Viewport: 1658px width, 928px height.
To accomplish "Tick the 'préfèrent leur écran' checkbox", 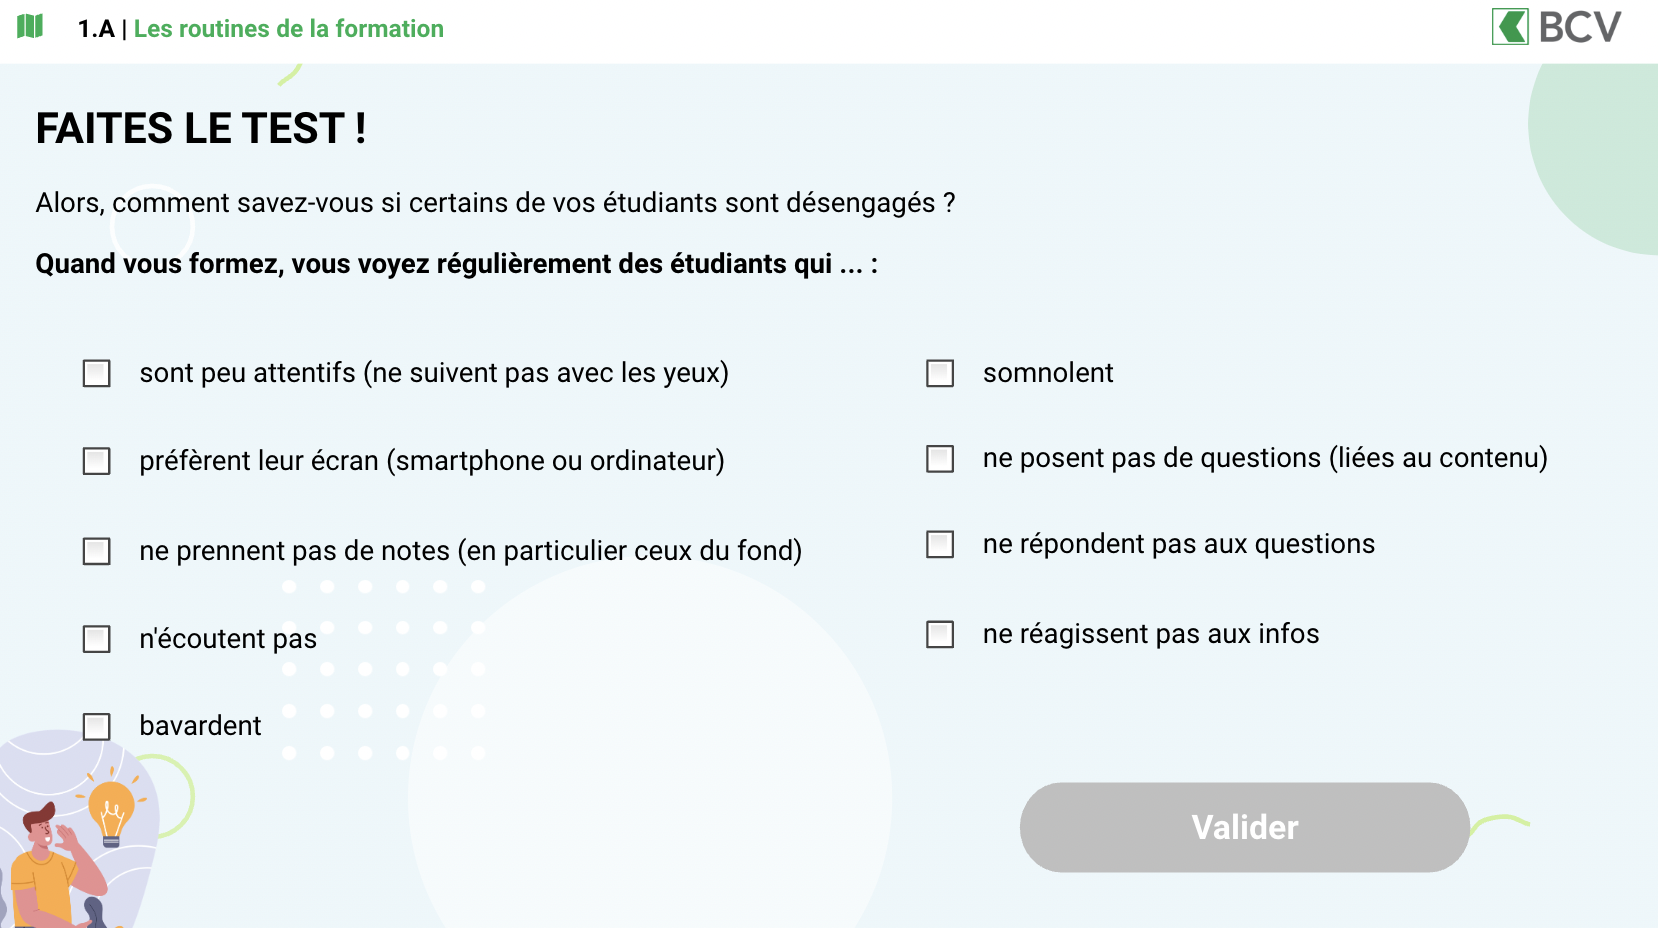I will (x=97, y=461).
